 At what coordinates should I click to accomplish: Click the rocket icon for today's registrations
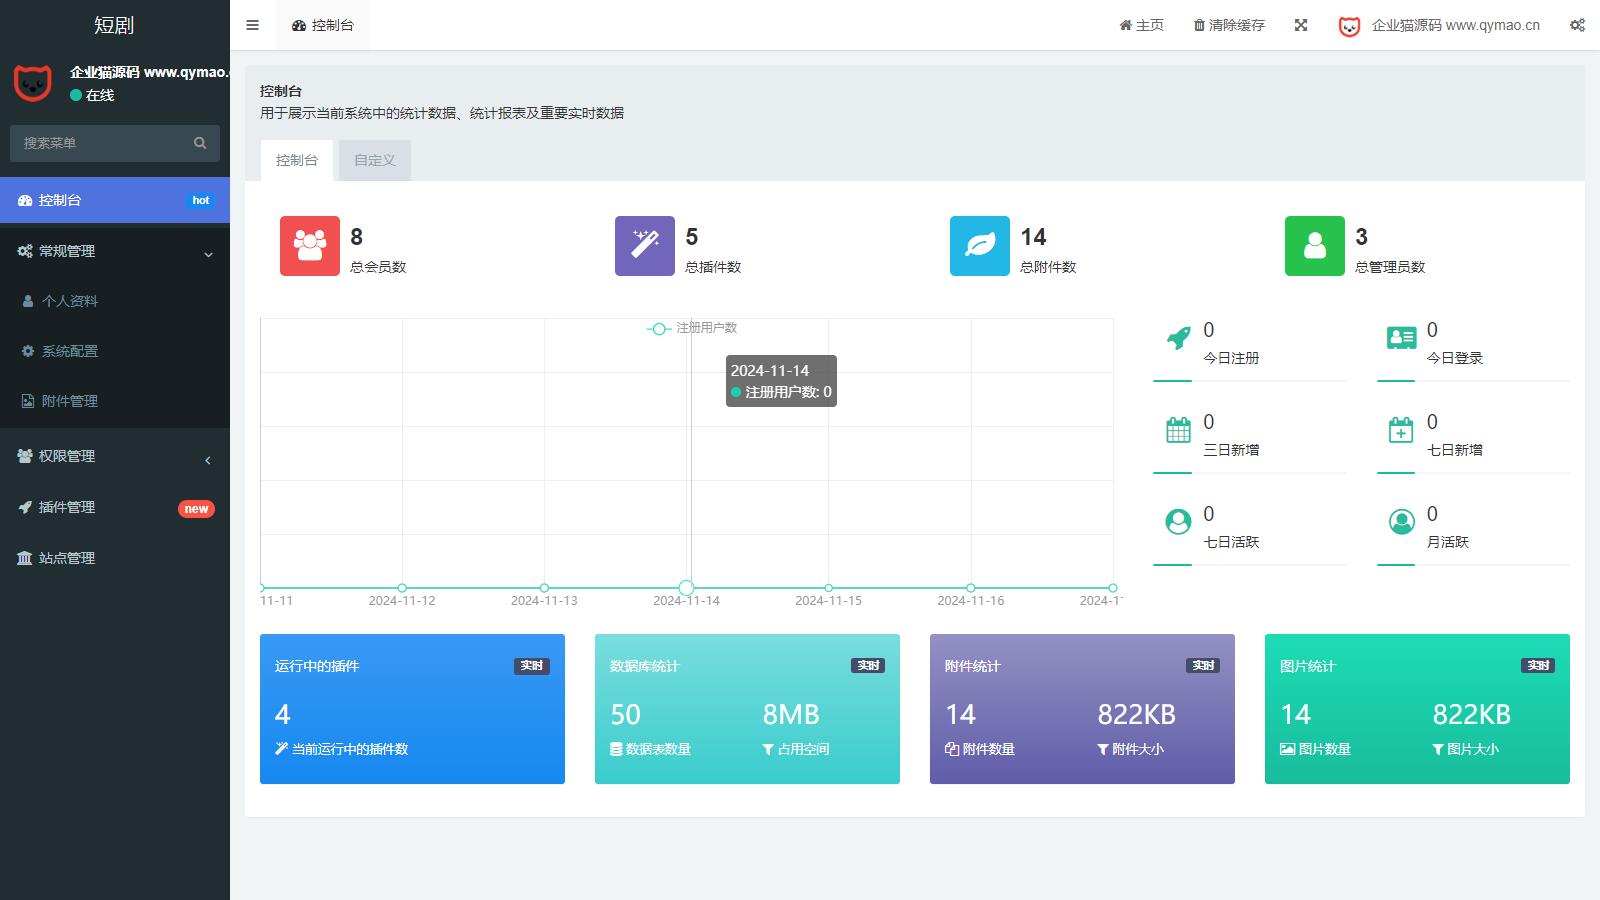[1179, 338]
